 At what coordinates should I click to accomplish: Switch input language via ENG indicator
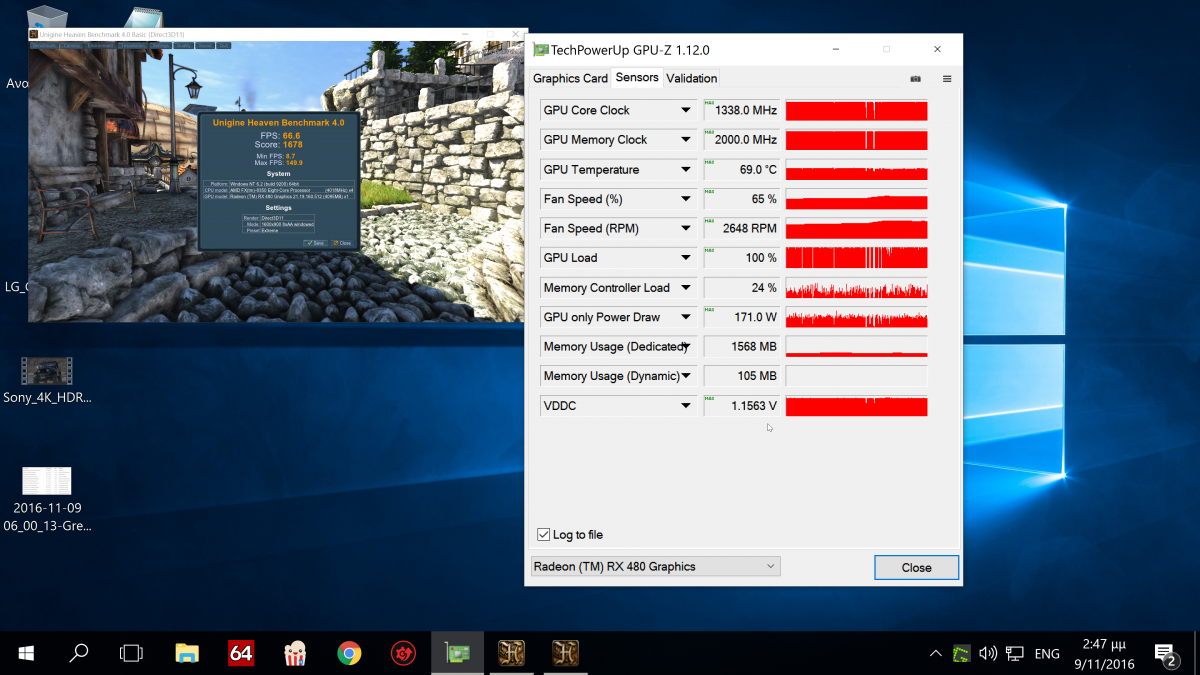coord(1047,654)
